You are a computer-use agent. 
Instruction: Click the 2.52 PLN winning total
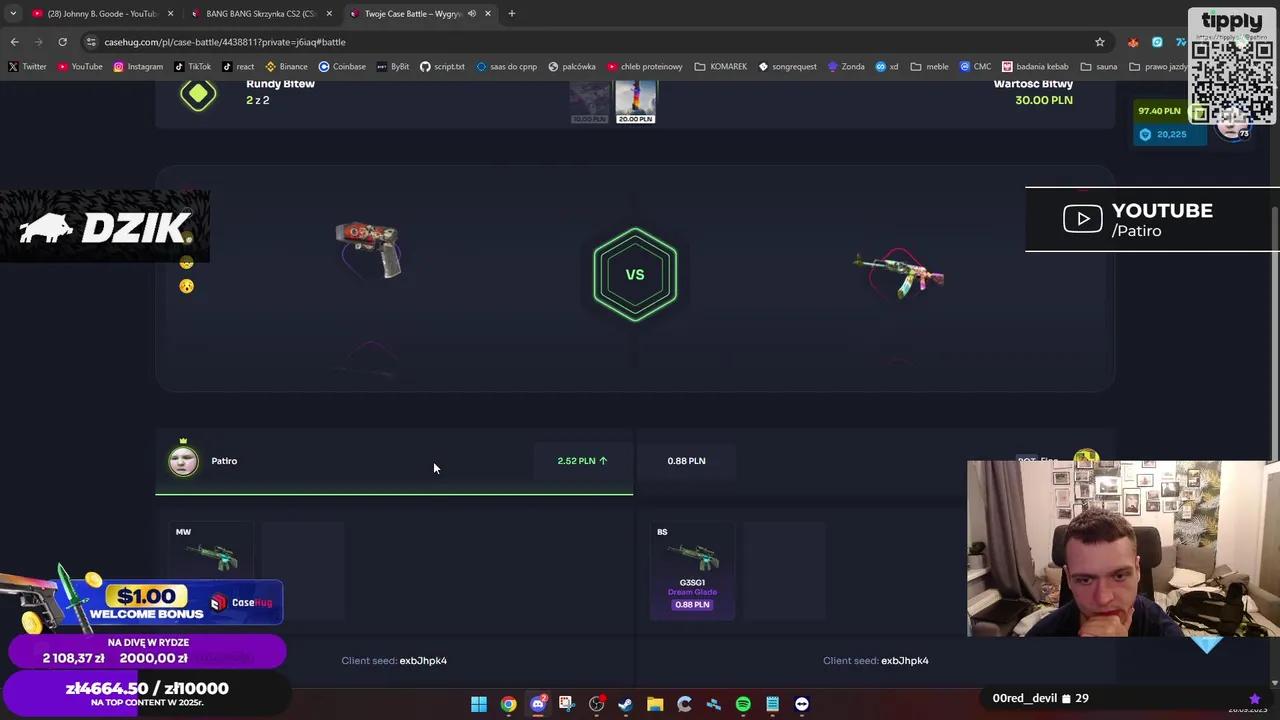point(582,461)
